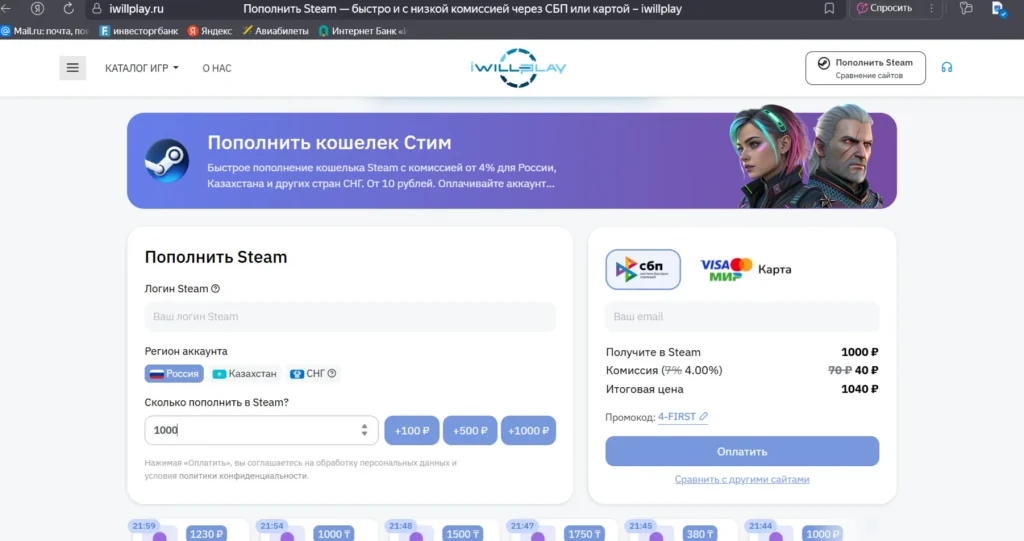Choose Карта payment method
The height and width of the screenshot is (541, 1024).
pyautogui.click(x=746, y=269)
